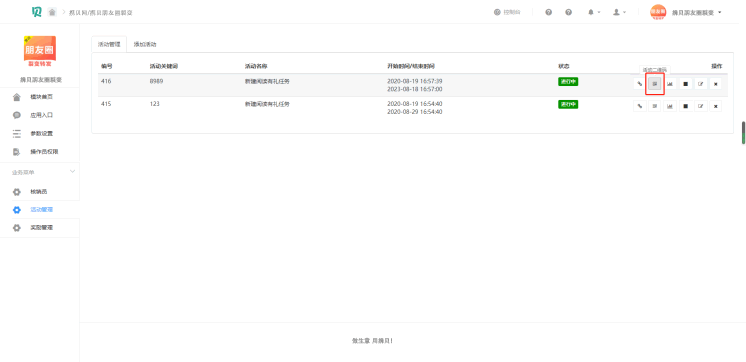Delete activity 415 with the X icon
The width and height of the screenshot is (746, 362).
coord(716,106)
